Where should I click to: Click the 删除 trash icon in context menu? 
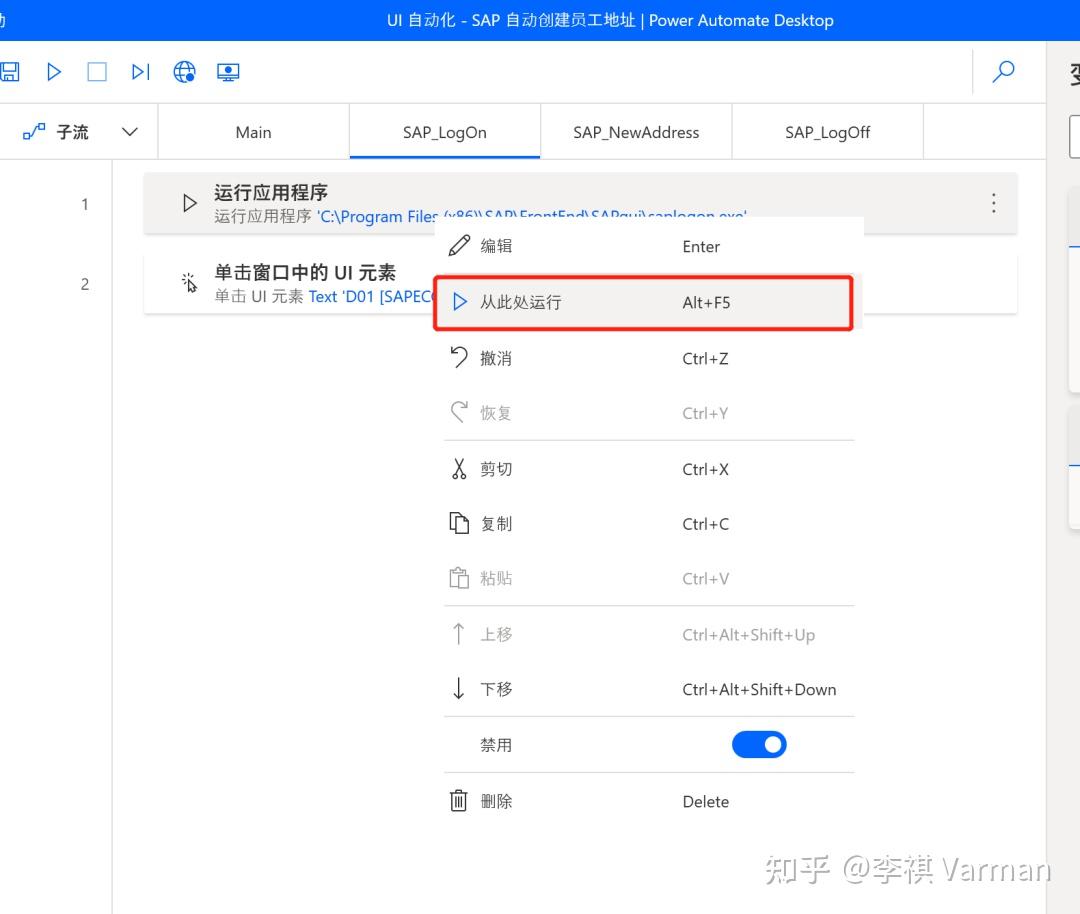pos(459,800)
